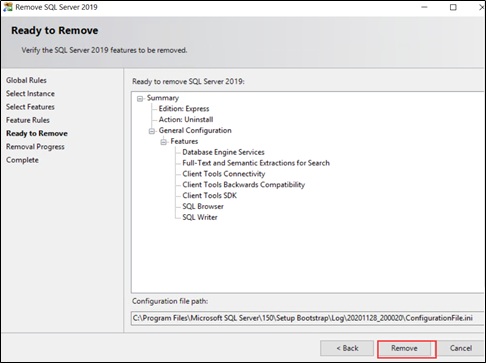Image resolution: width=486 pixels, height=363 pixels.
Task: Go back with the < Back button
Action: pyautogui.click(x=347, y=348)
